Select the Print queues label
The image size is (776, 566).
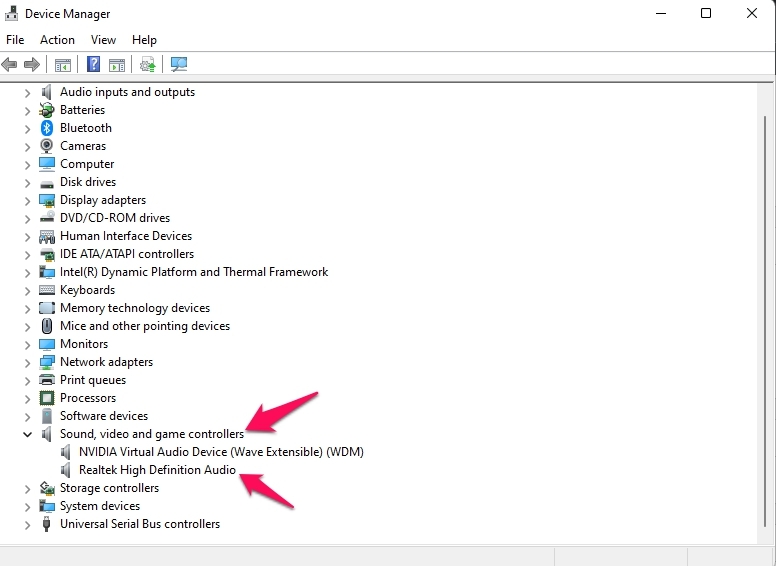pos(93,380)
